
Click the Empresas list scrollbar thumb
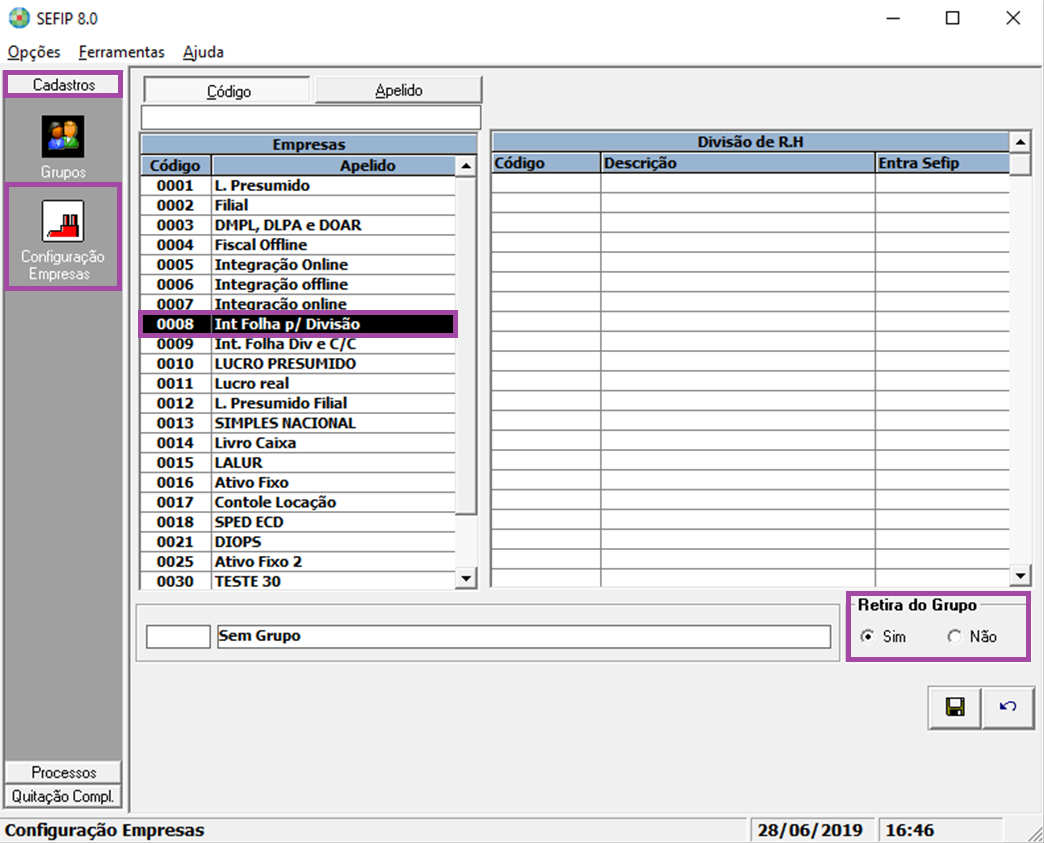tap(466, 345)
